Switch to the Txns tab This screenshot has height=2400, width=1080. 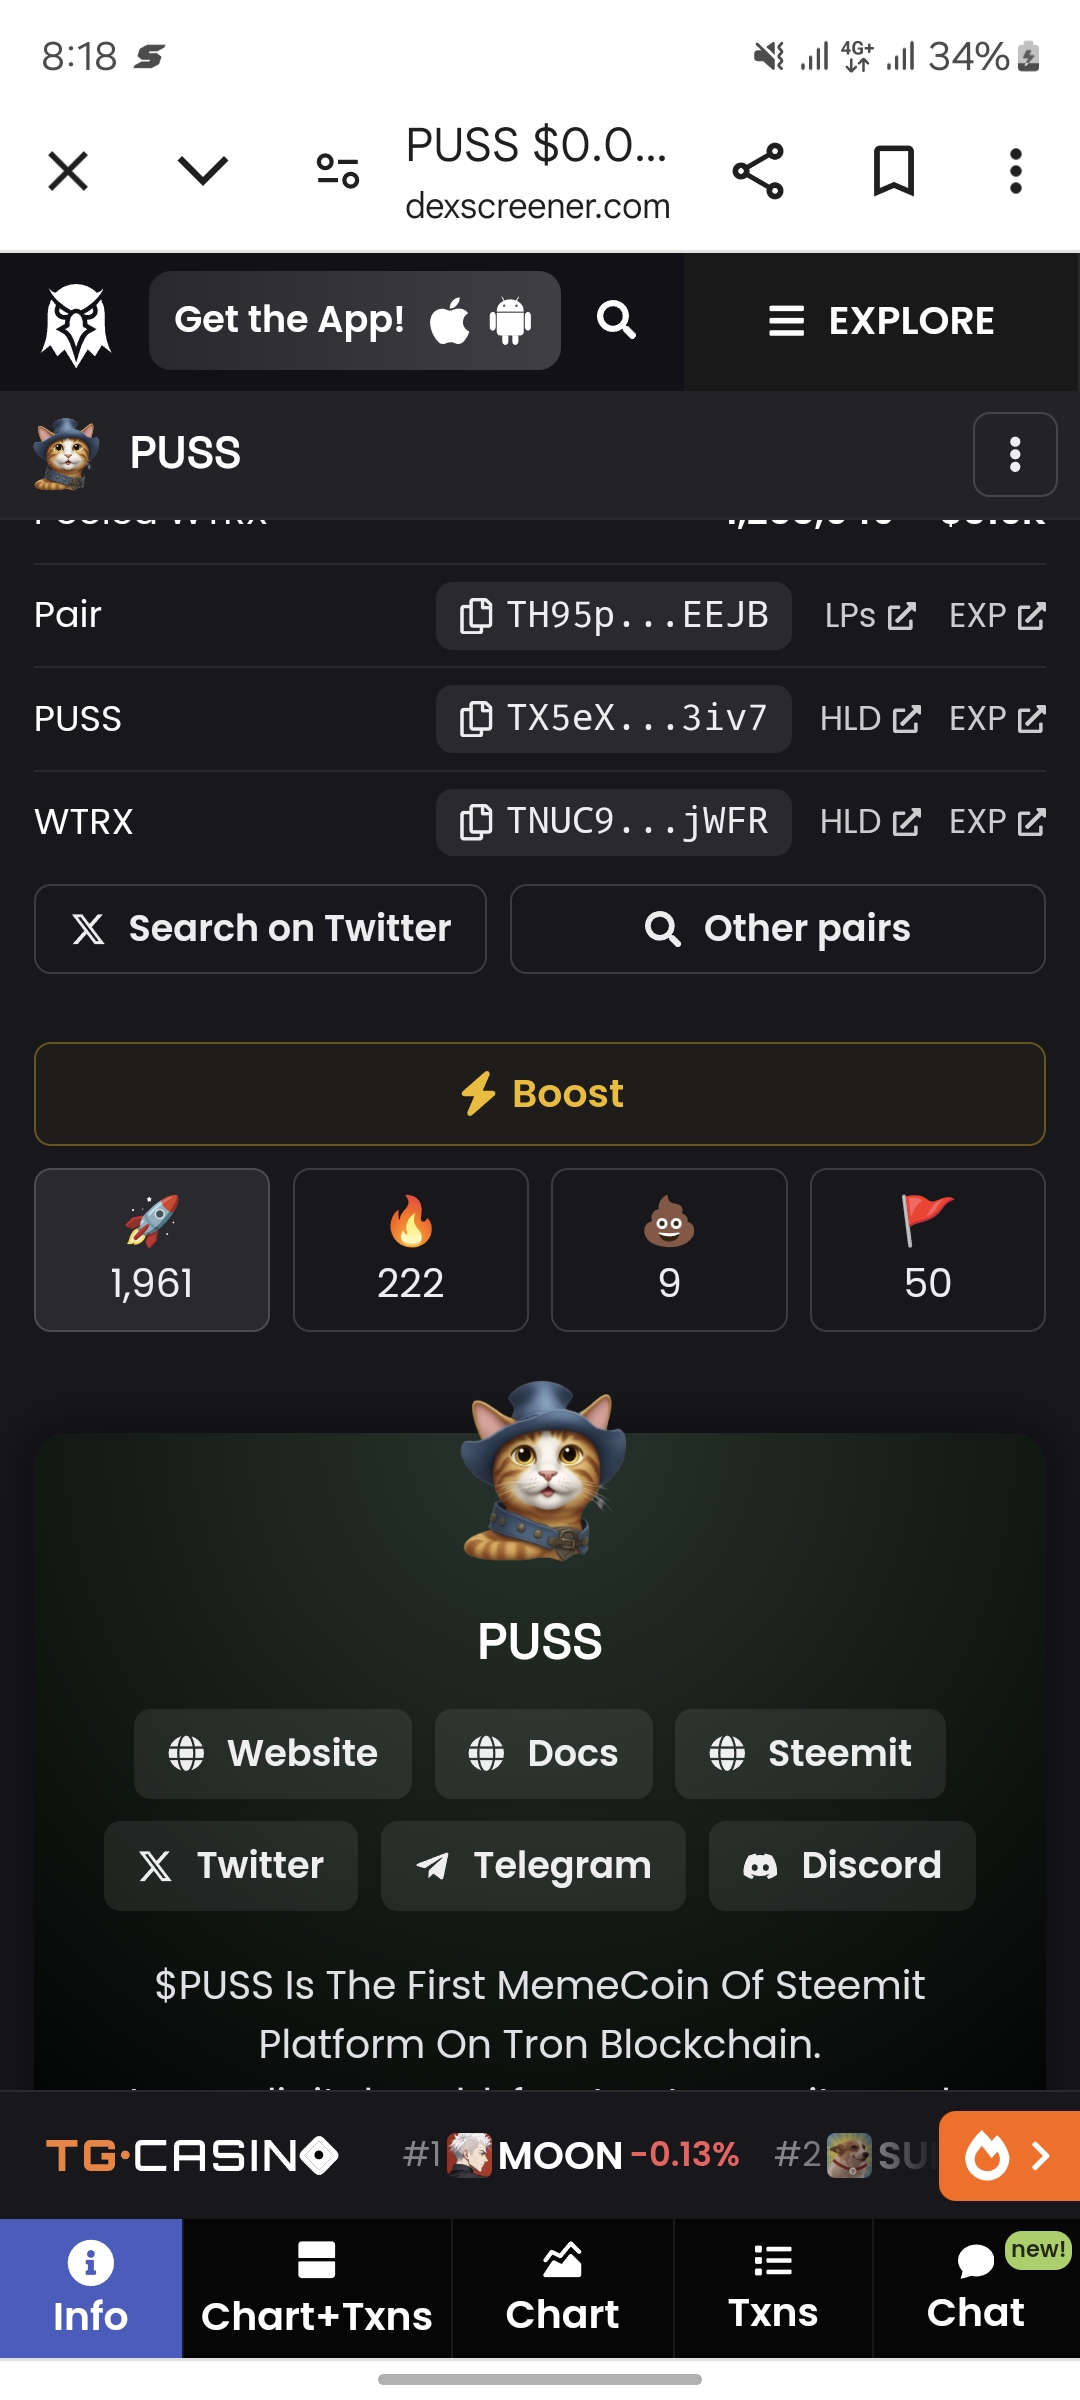[x=773, y=2289]
